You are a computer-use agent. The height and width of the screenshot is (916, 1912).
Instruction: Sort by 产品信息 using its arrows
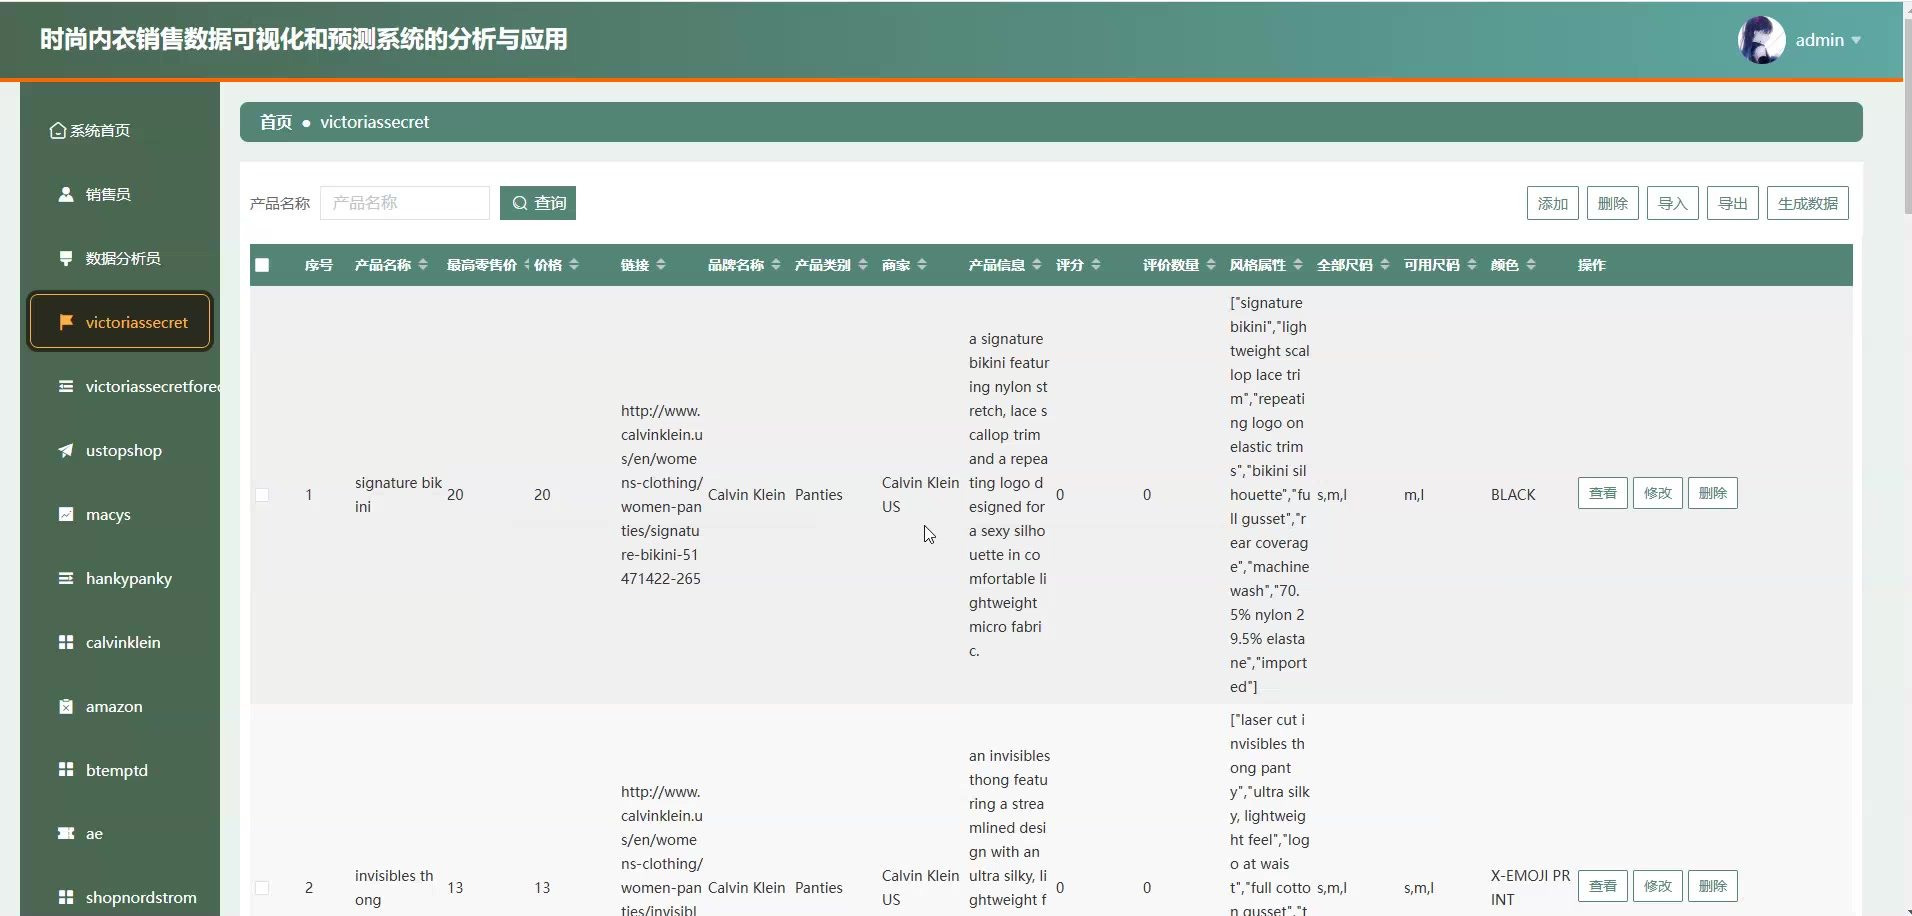click(x=1037, y=265)
